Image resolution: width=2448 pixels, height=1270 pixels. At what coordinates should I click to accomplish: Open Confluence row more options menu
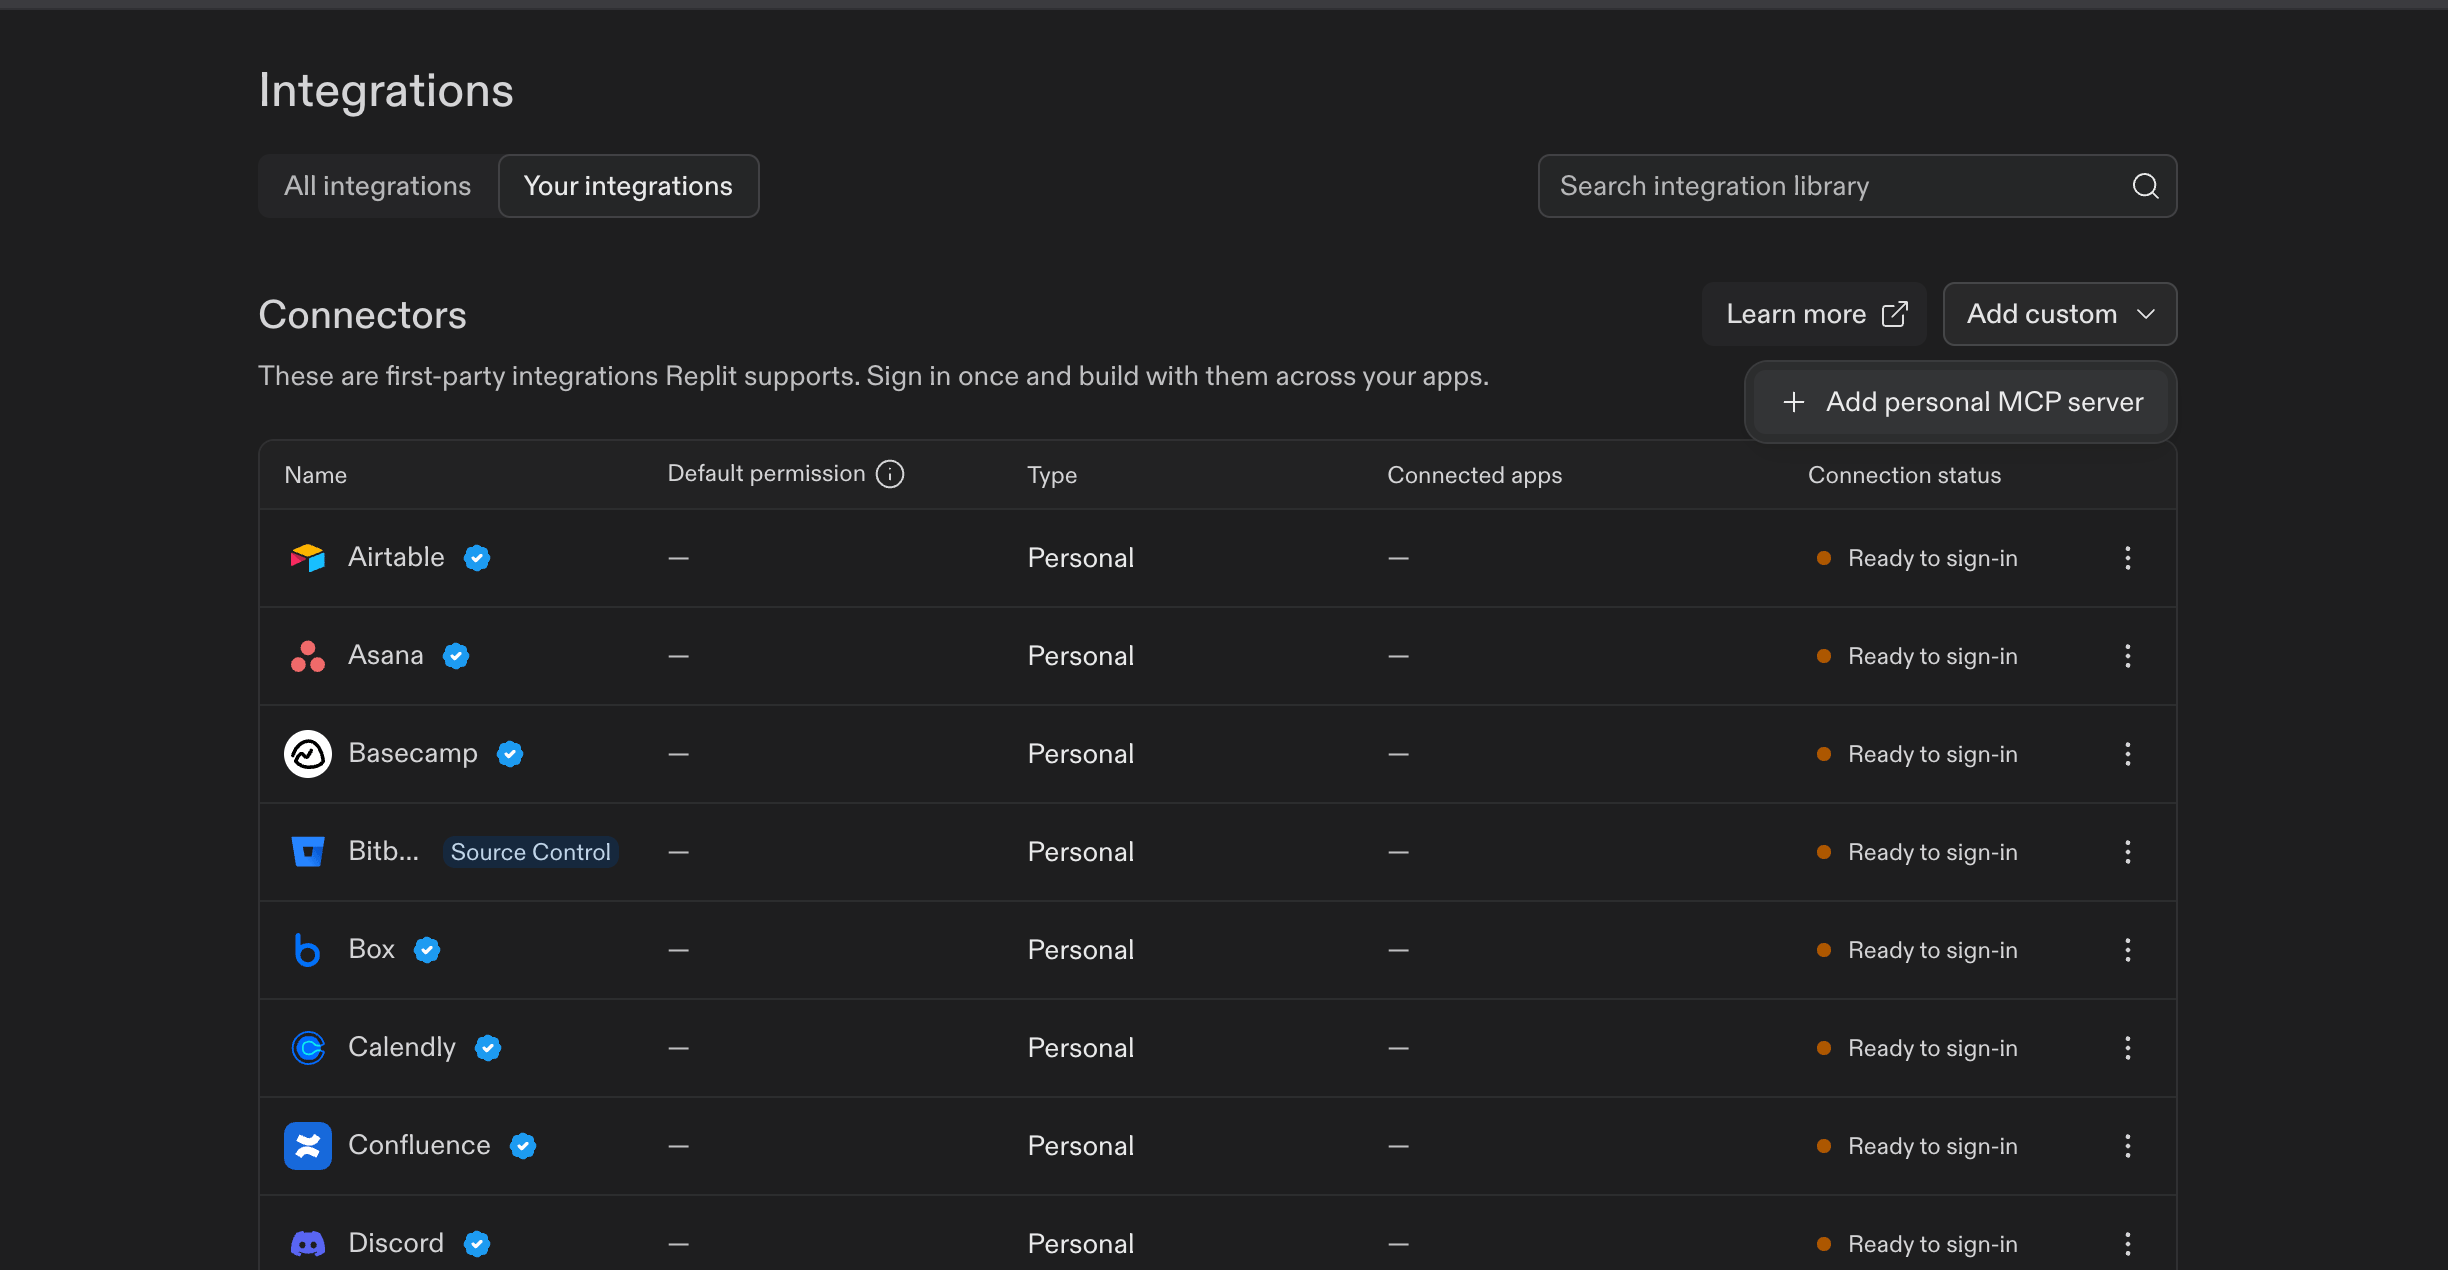[x=2128, y=1146]
